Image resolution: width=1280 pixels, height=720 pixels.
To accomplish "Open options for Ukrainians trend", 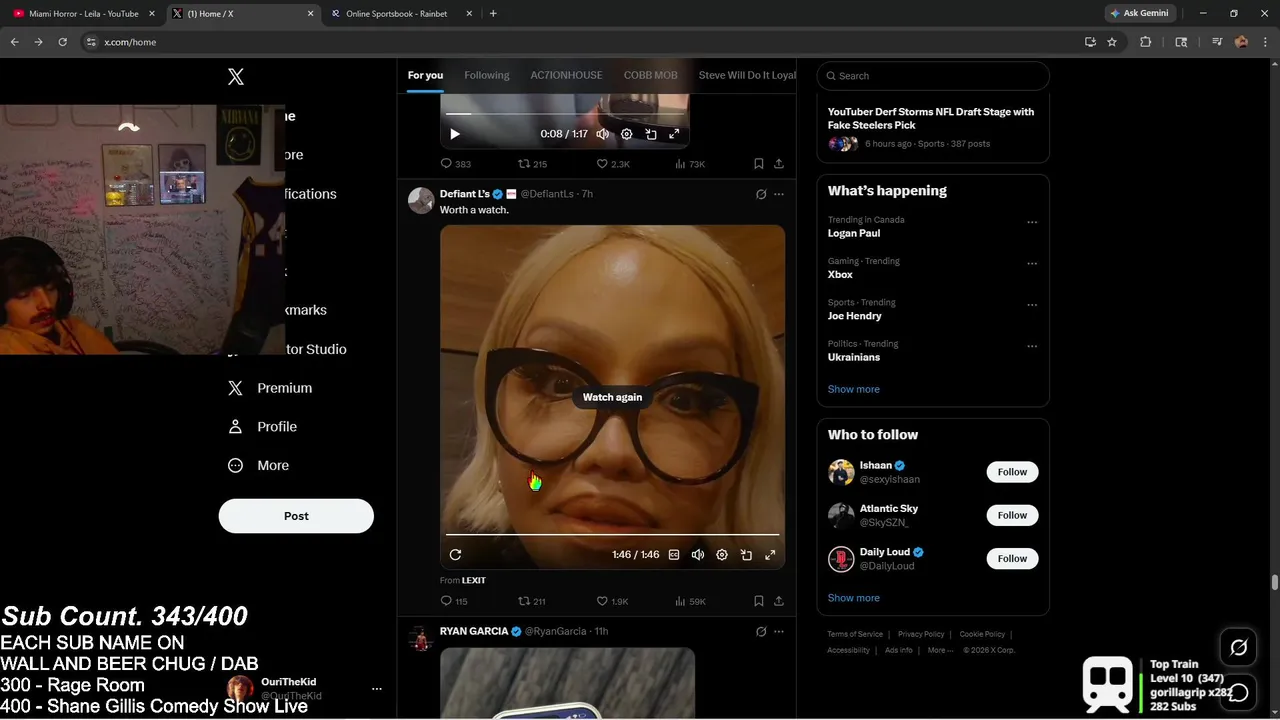I will click(1032, 346).
